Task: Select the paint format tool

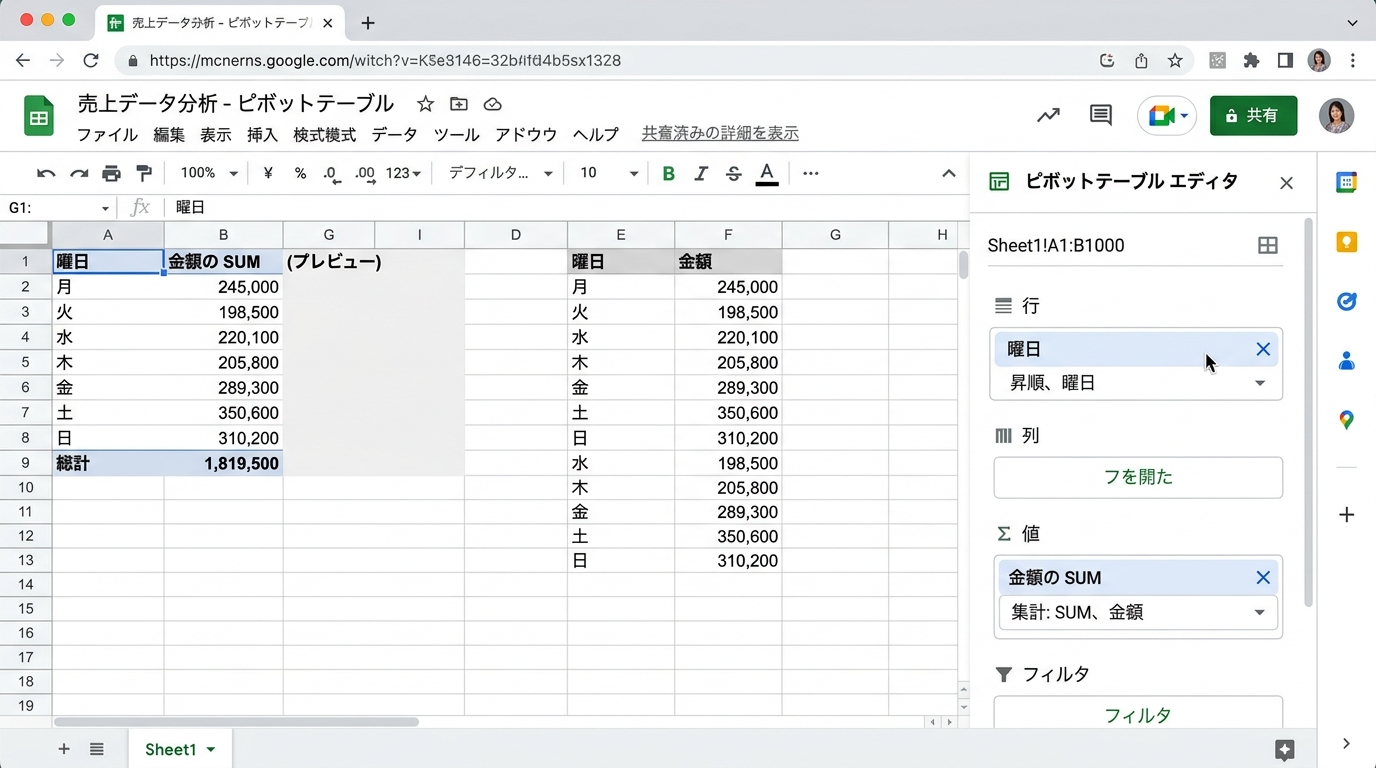Action: pos(144,173)
